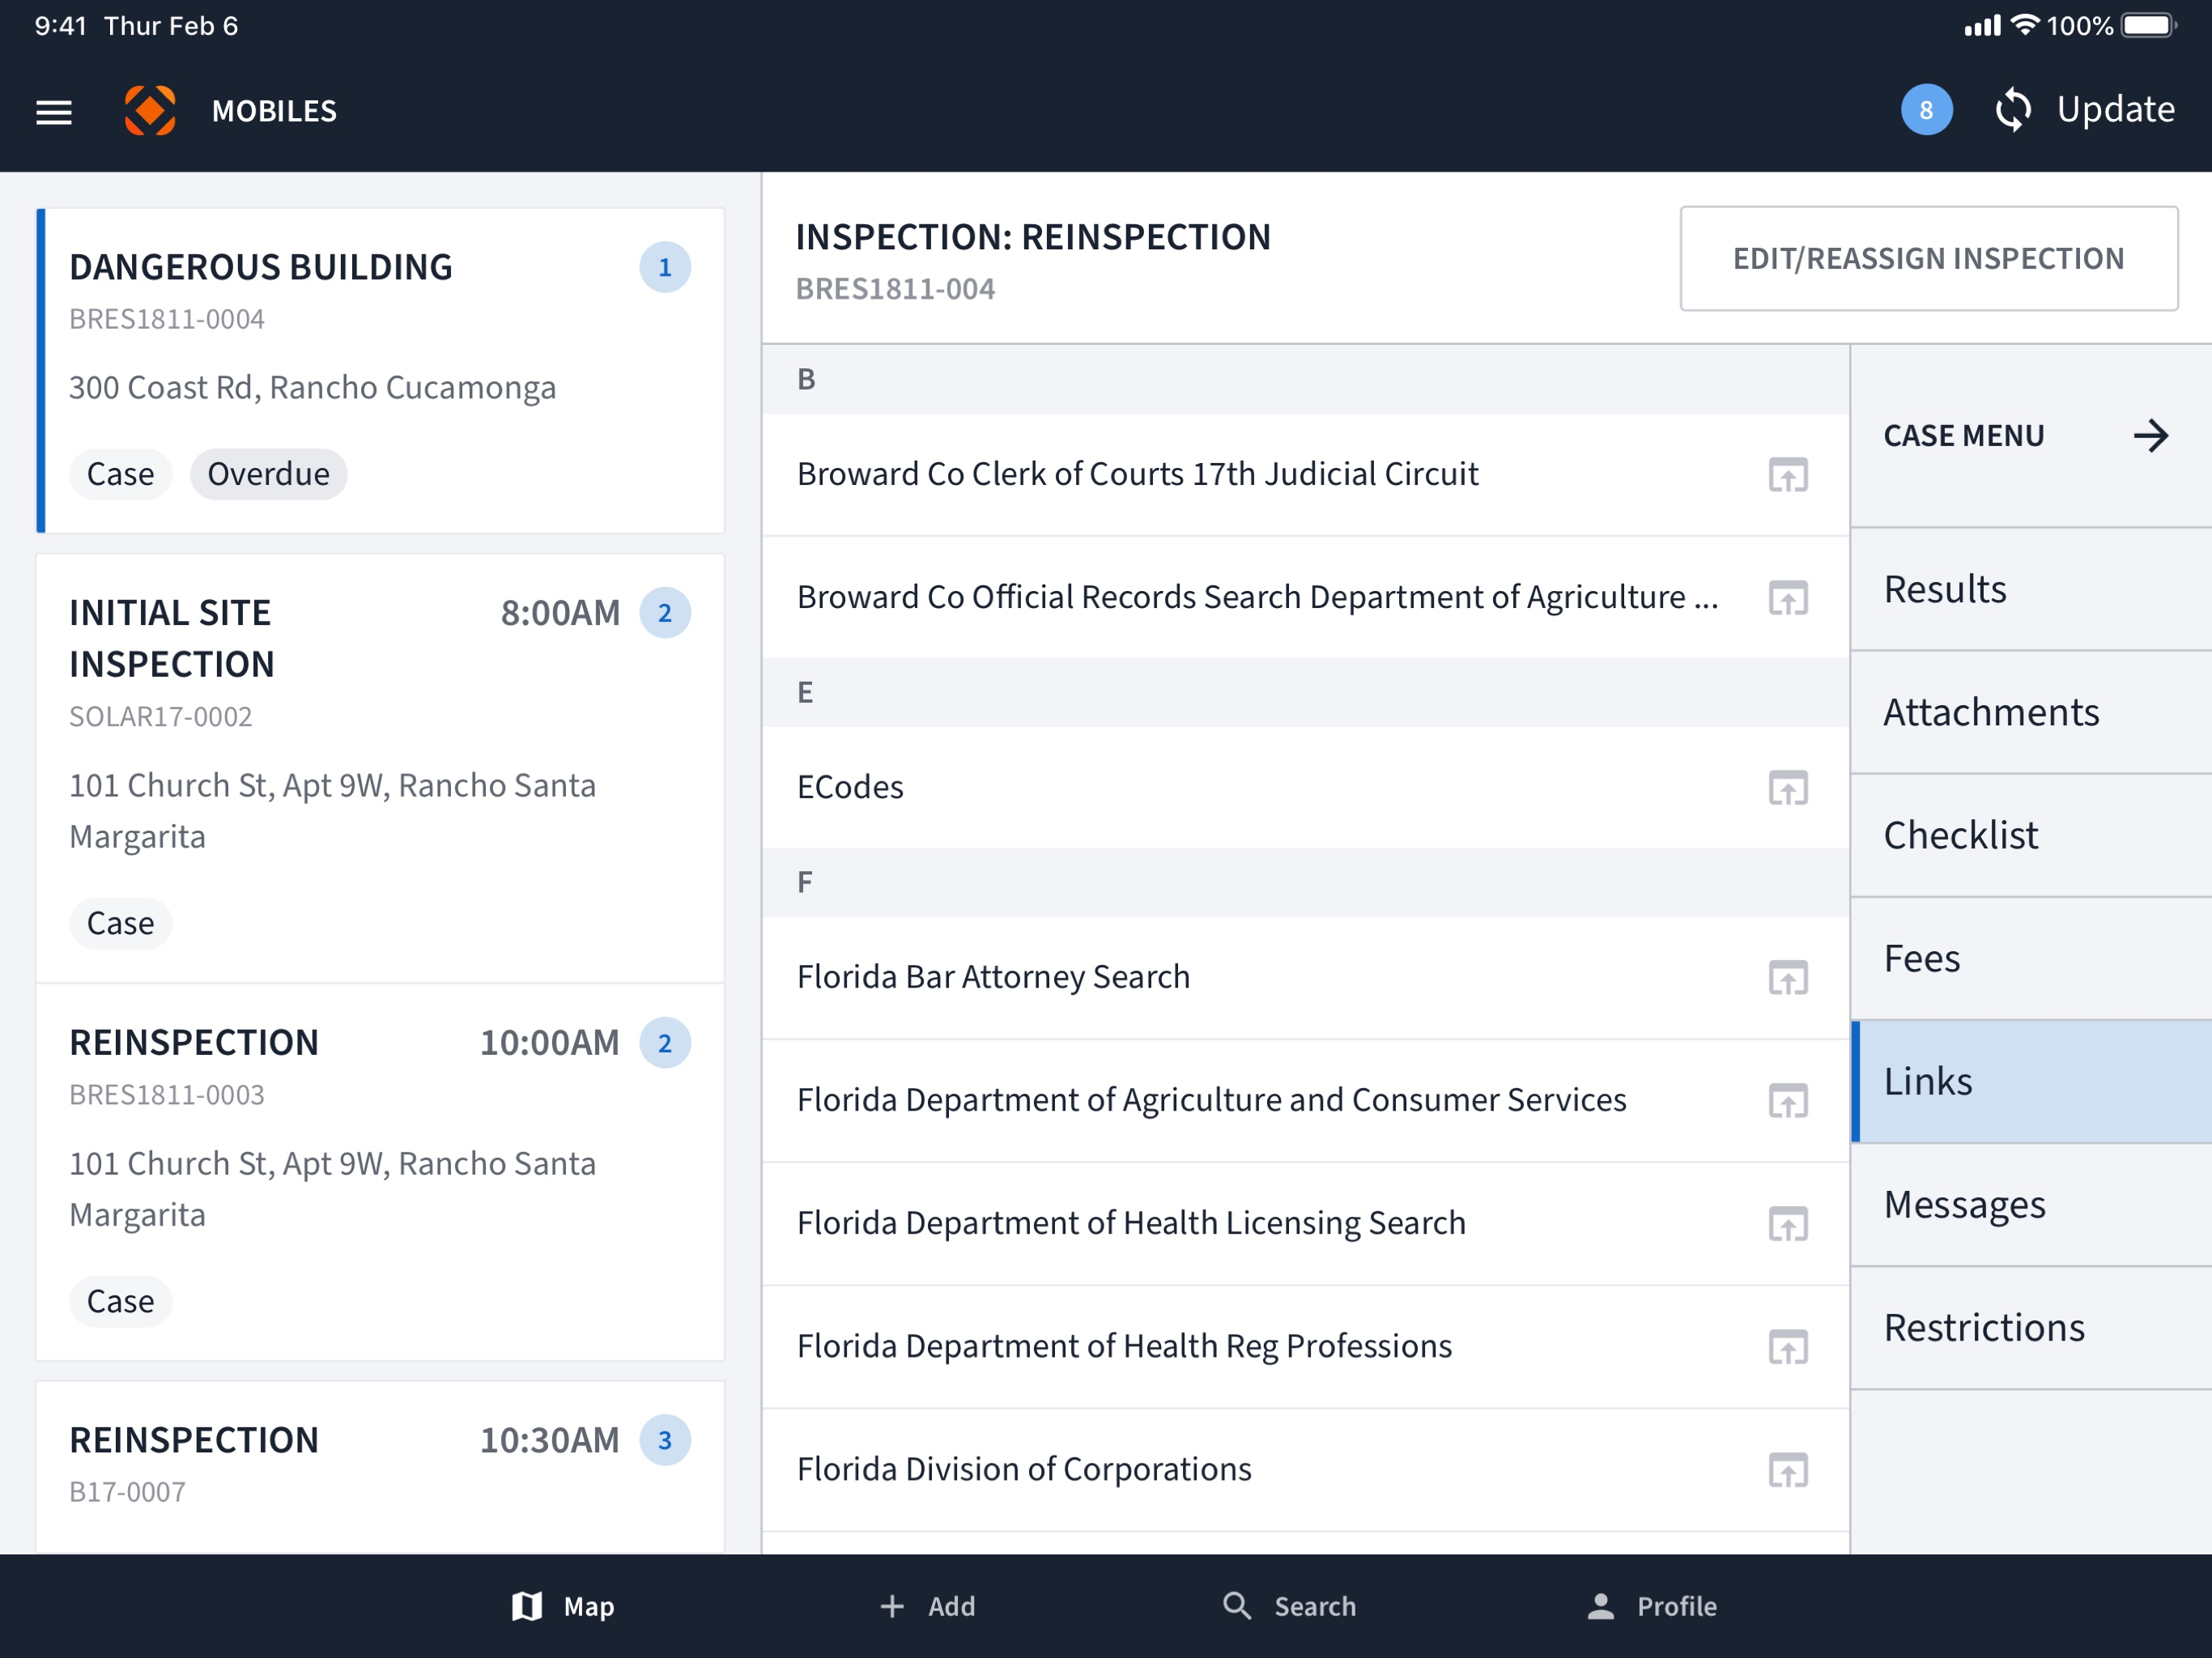
Task: Tap the orange Mobiles app logo
Action: click(x=150, y=110)
